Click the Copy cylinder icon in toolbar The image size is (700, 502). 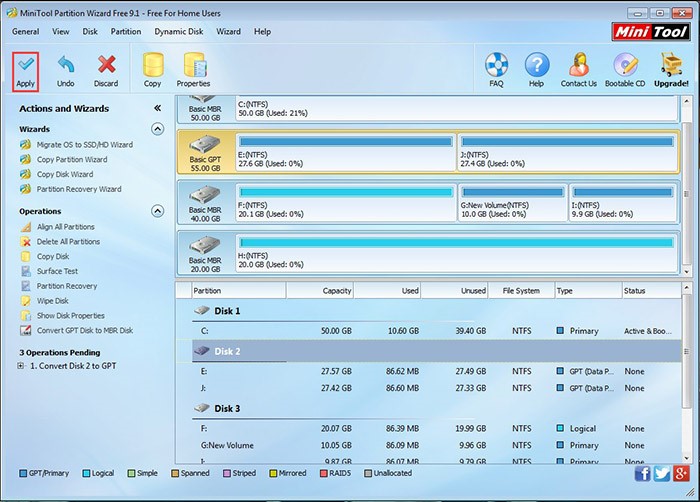(x=153, y=65)
